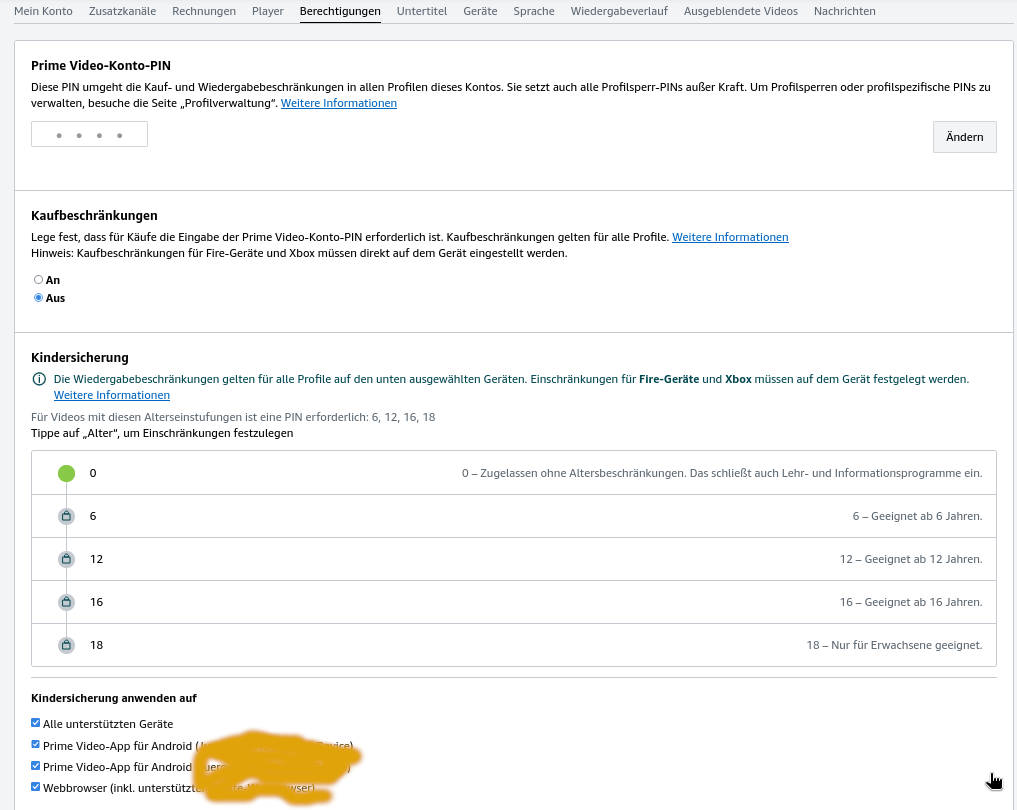Select the 'An' purchase restriction radio button
This screenshot has width=1017, height=810.
[38, 280]
